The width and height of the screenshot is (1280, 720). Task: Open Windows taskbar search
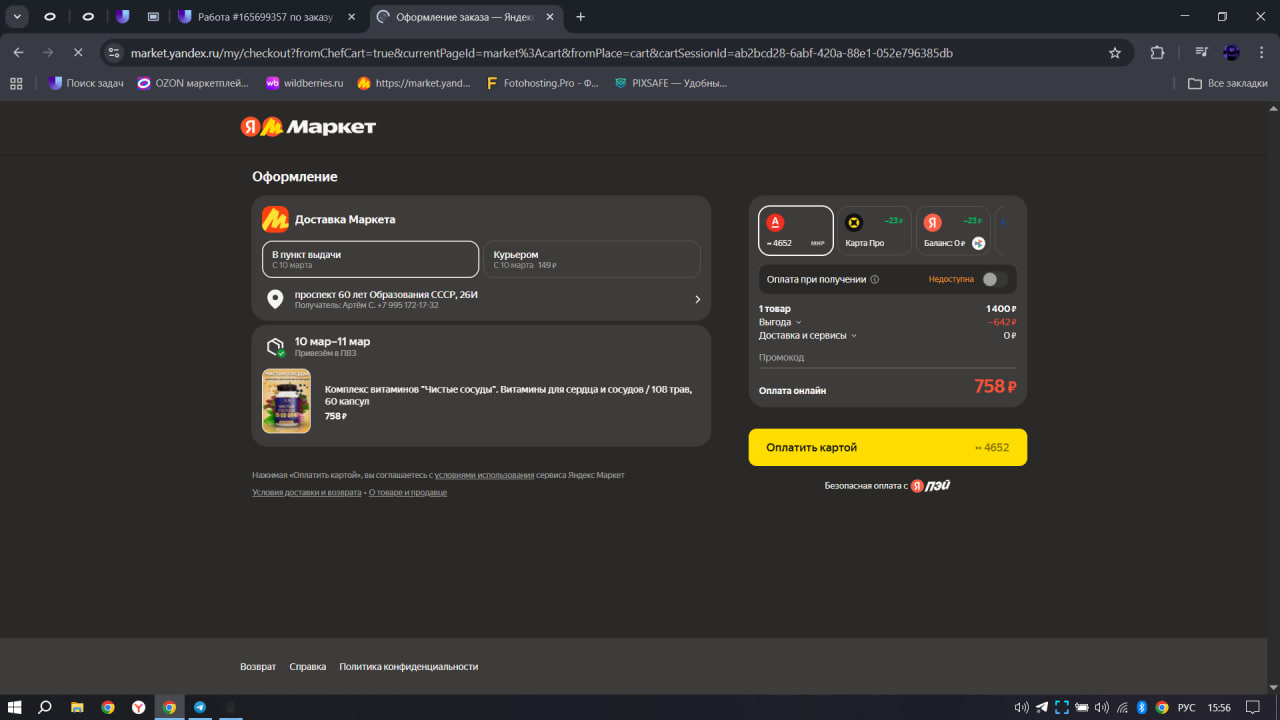[x=45, y=707]
